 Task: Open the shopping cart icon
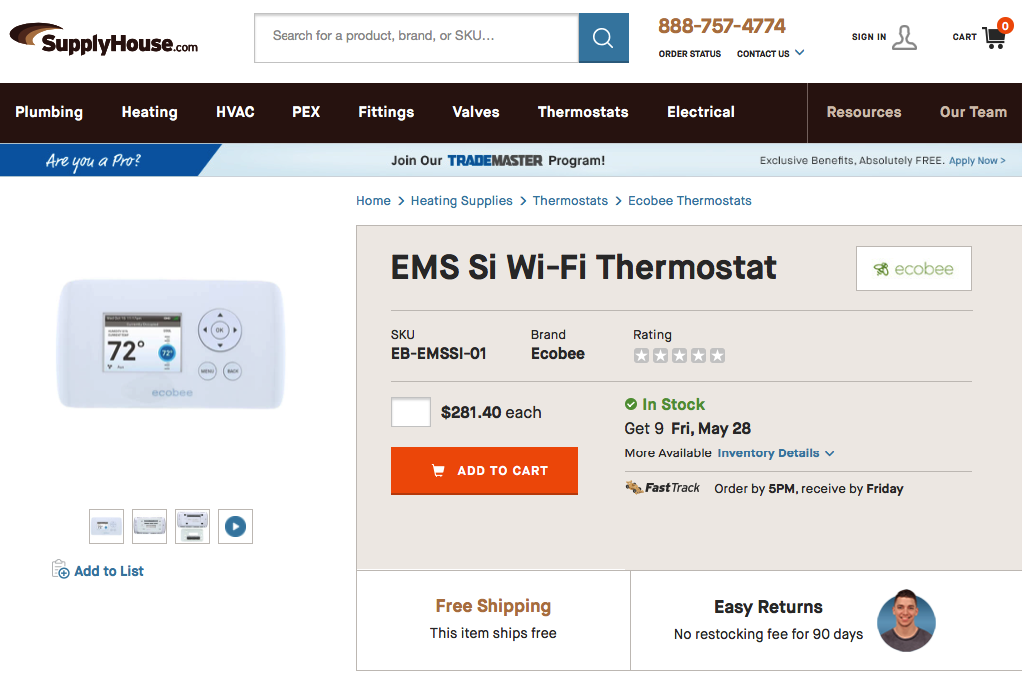click(994, 37)
